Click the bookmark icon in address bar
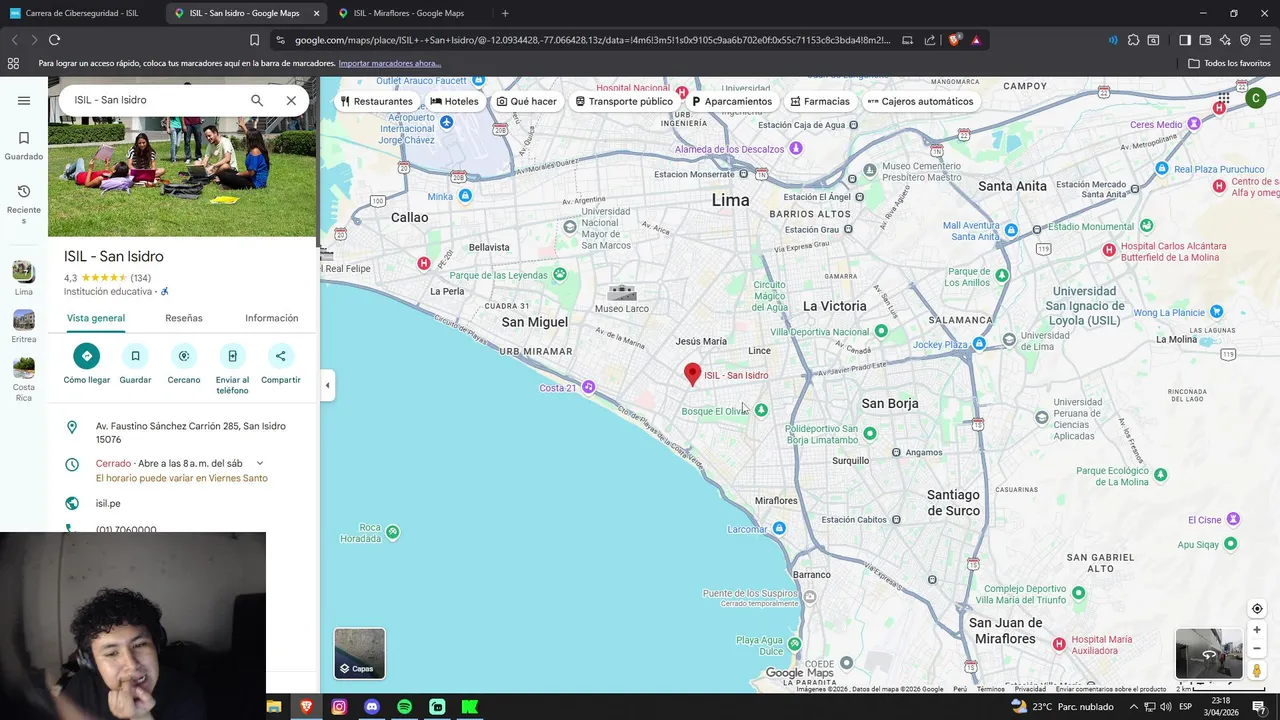The width and height of the screenshot is (1280, 720). [x=254, y=40]
